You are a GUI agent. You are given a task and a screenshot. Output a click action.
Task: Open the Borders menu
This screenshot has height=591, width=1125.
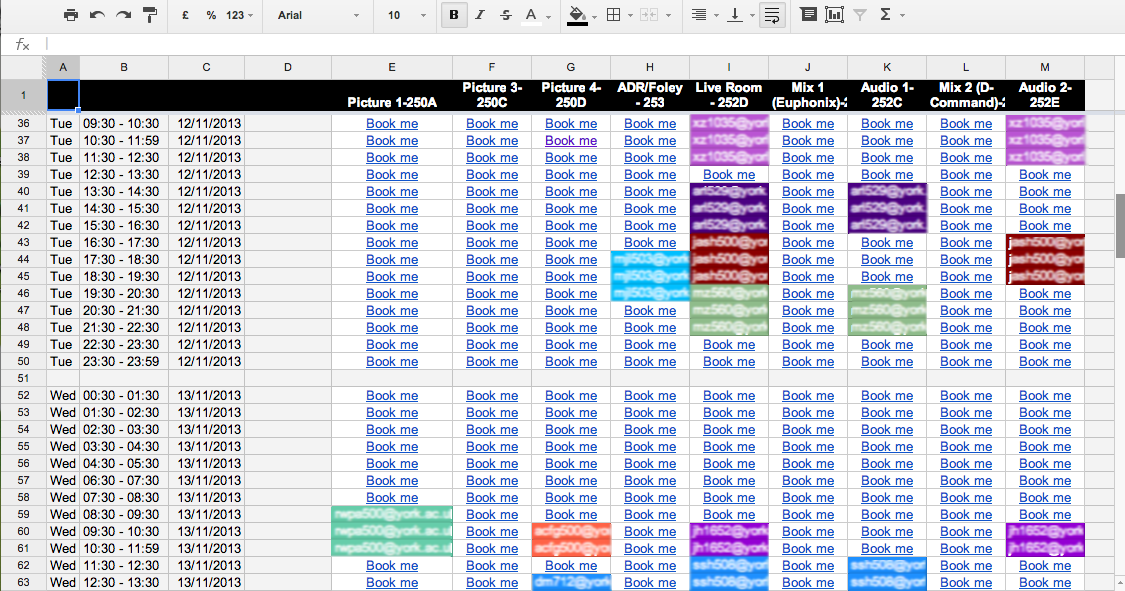[x=612, y=15]
